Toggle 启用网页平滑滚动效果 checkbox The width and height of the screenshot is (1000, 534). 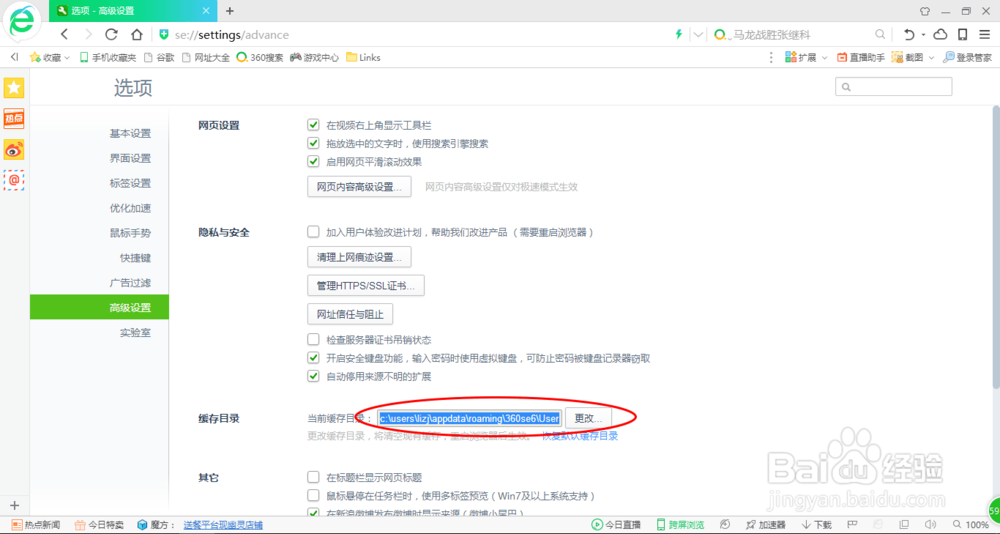[313, 161]
